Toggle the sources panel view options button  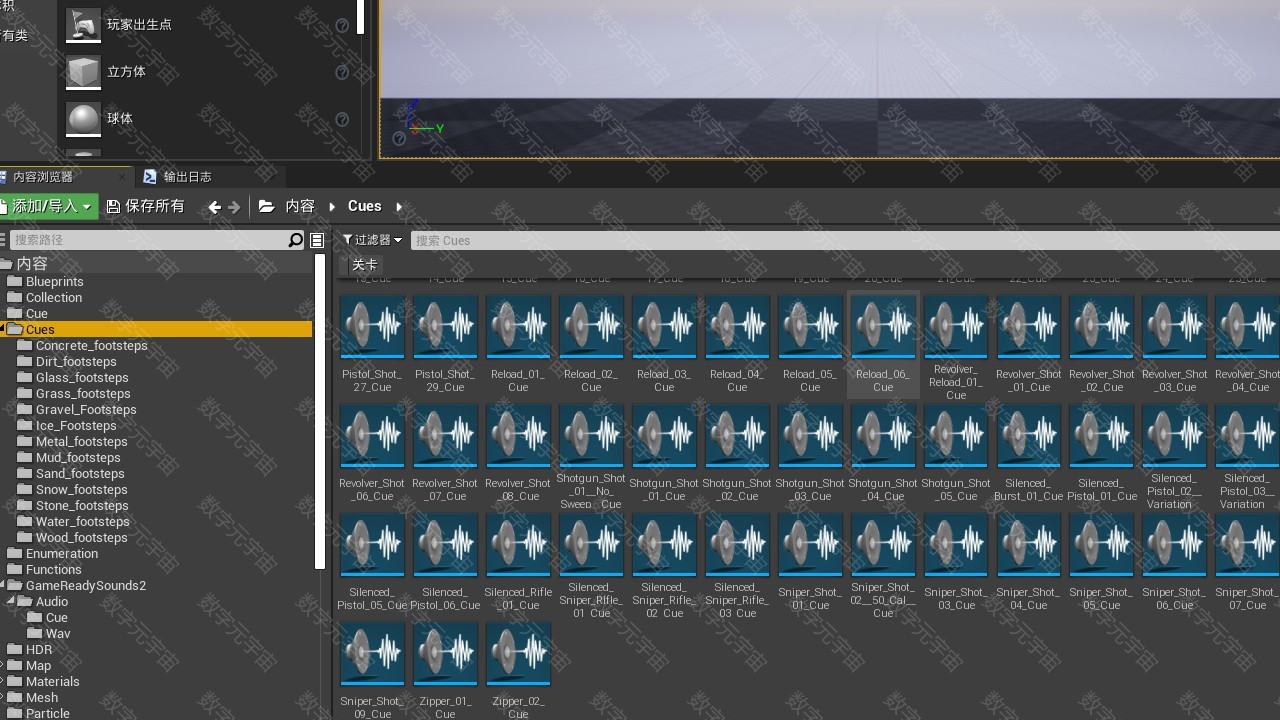(317, 240)
